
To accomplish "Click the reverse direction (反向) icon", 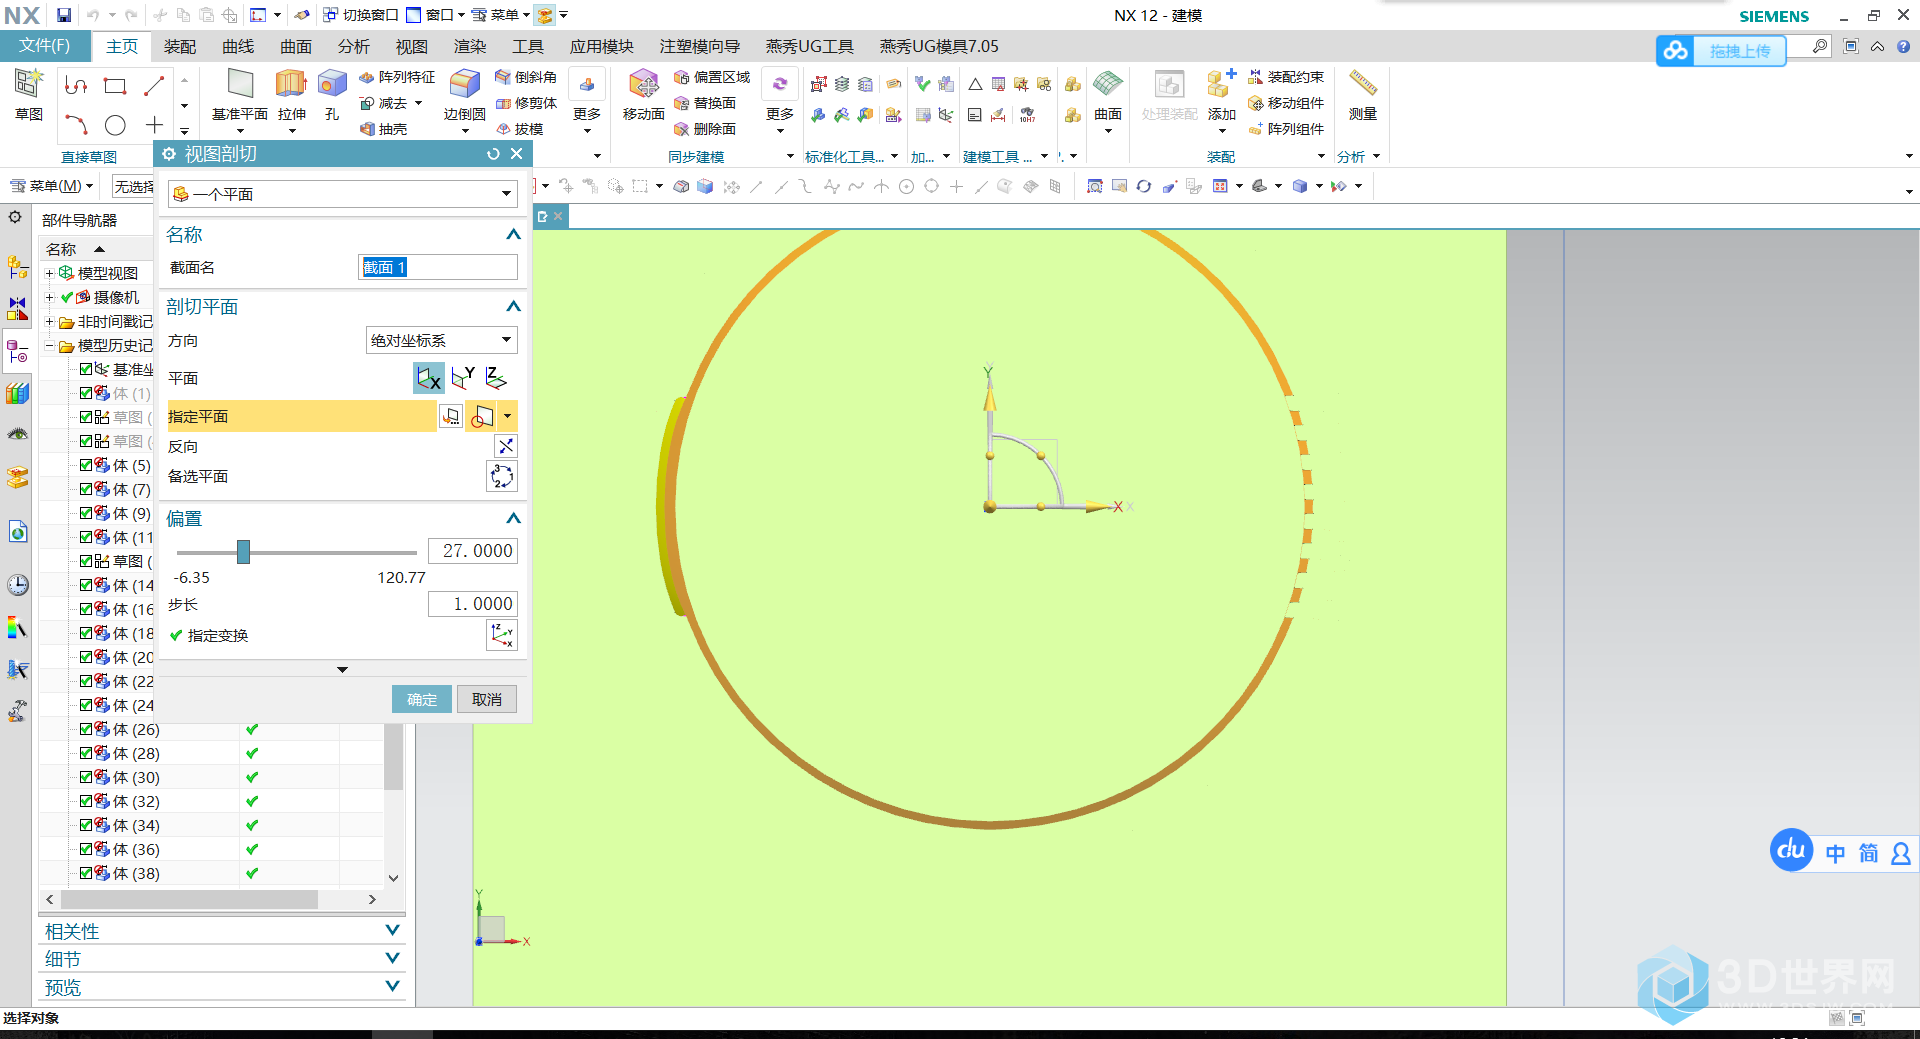I will coord(506,446).
